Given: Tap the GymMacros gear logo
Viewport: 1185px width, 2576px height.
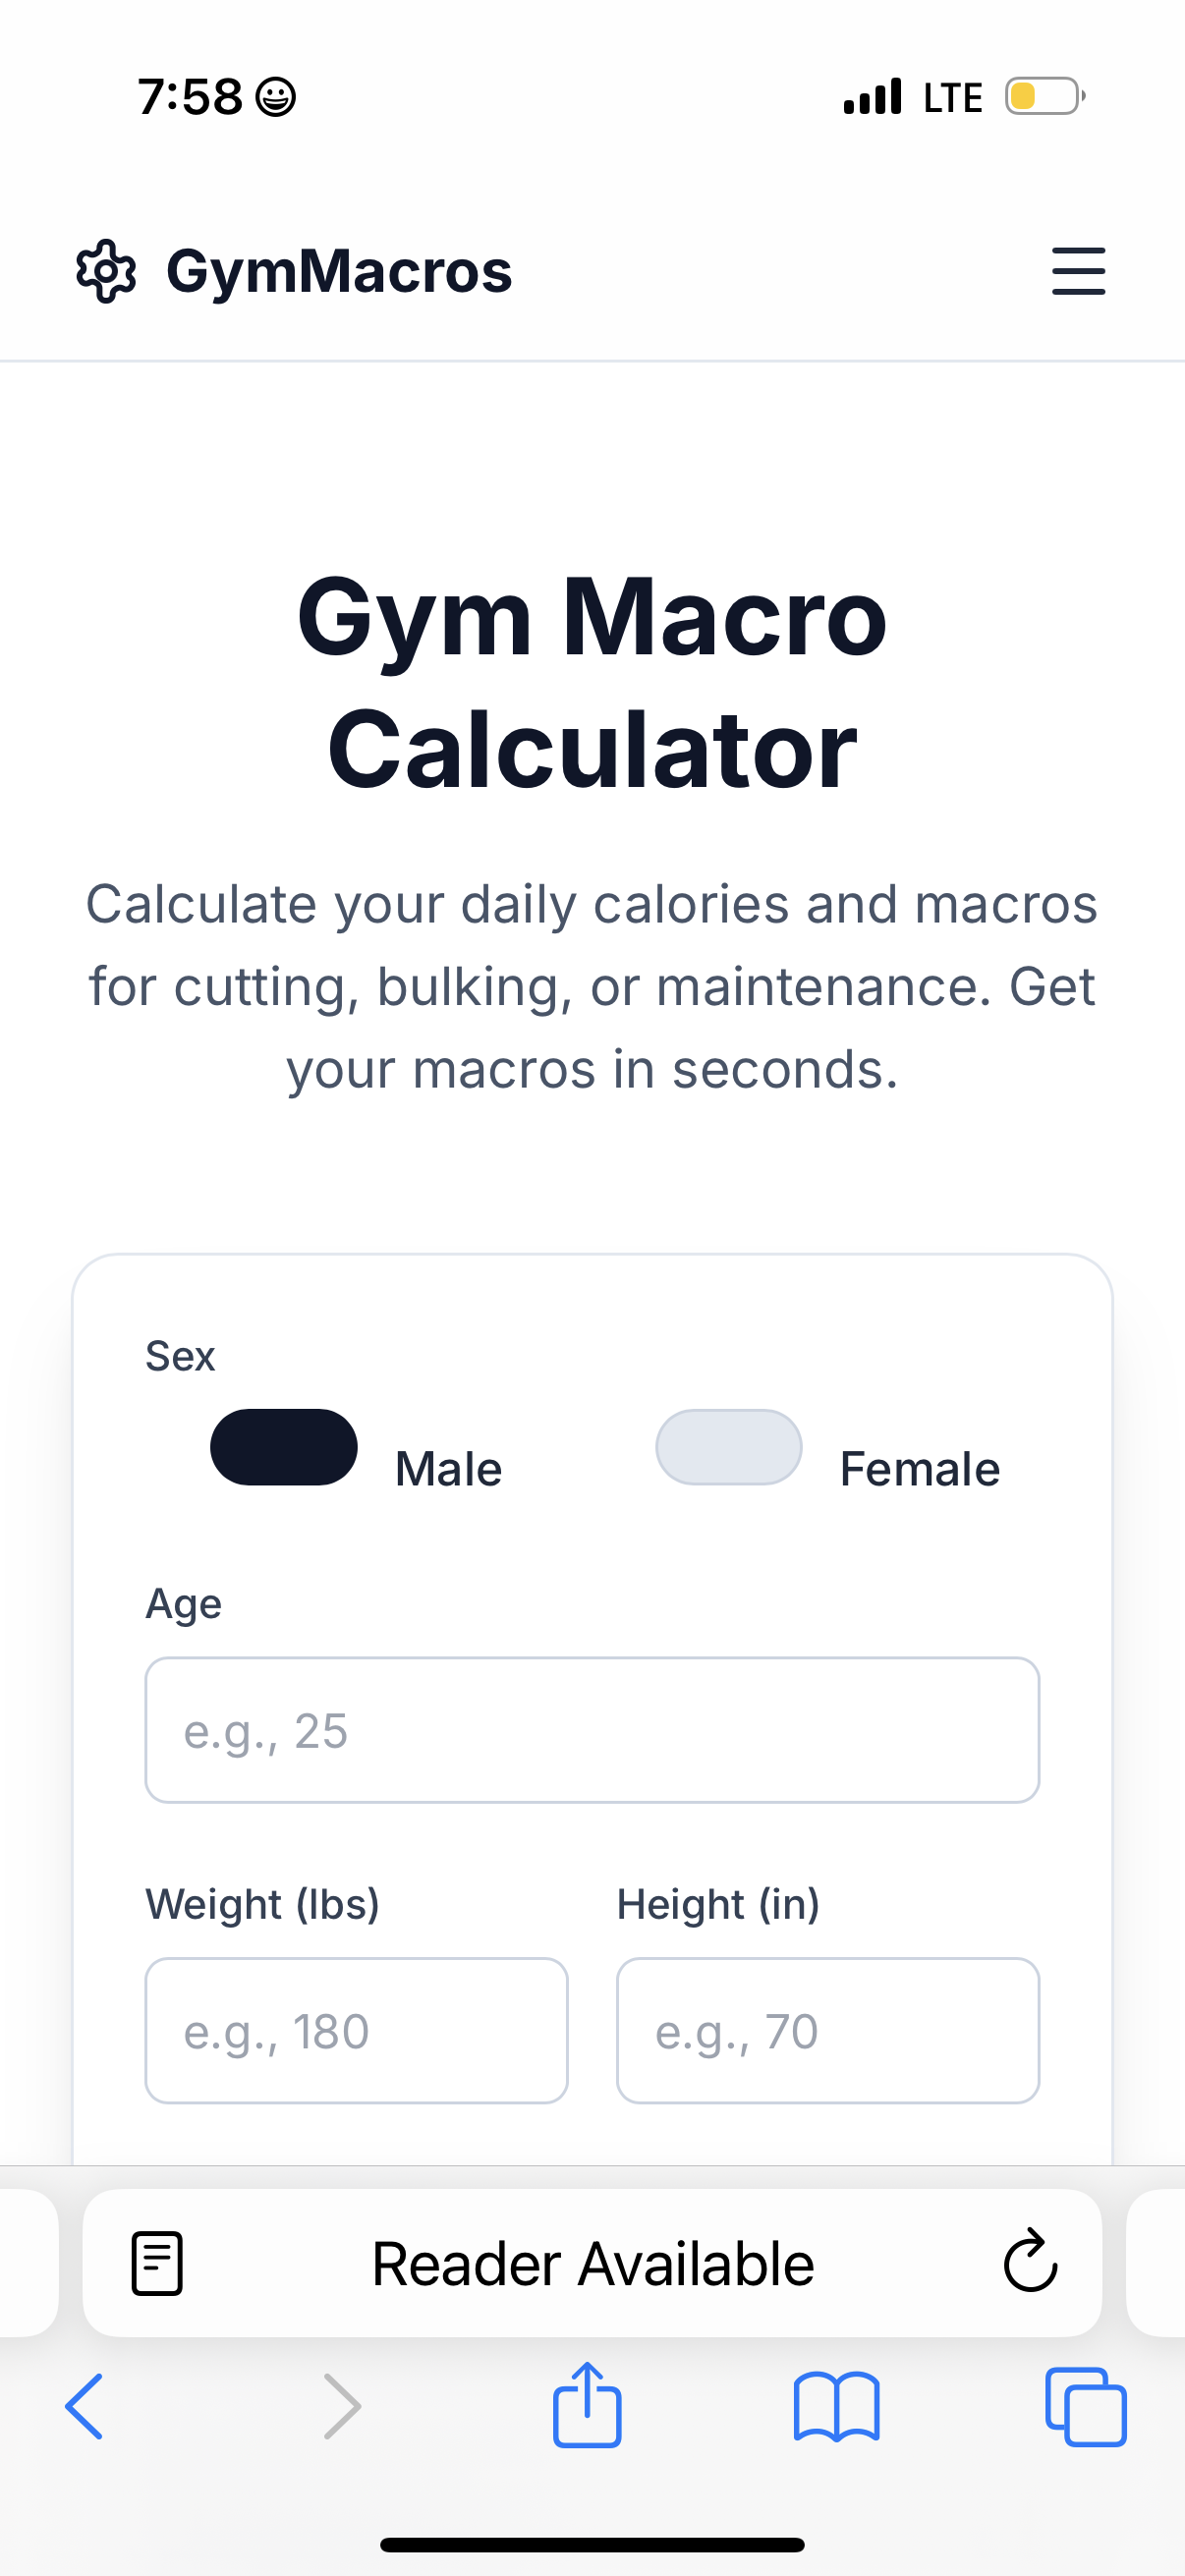Looking at the screenshot, I should 106,270.
